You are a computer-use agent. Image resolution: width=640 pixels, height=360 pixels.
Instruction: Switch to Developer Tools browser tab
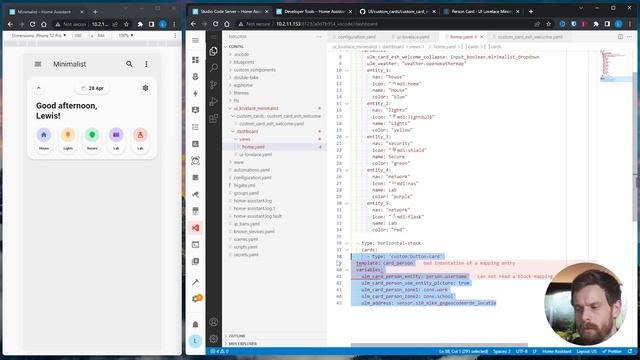pos(313,11)
